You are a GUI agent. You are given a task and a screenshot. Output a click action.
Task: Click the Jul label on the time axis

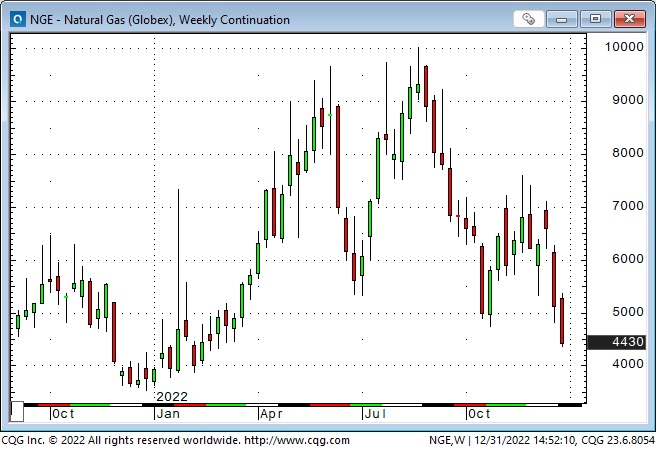(375, 414)
